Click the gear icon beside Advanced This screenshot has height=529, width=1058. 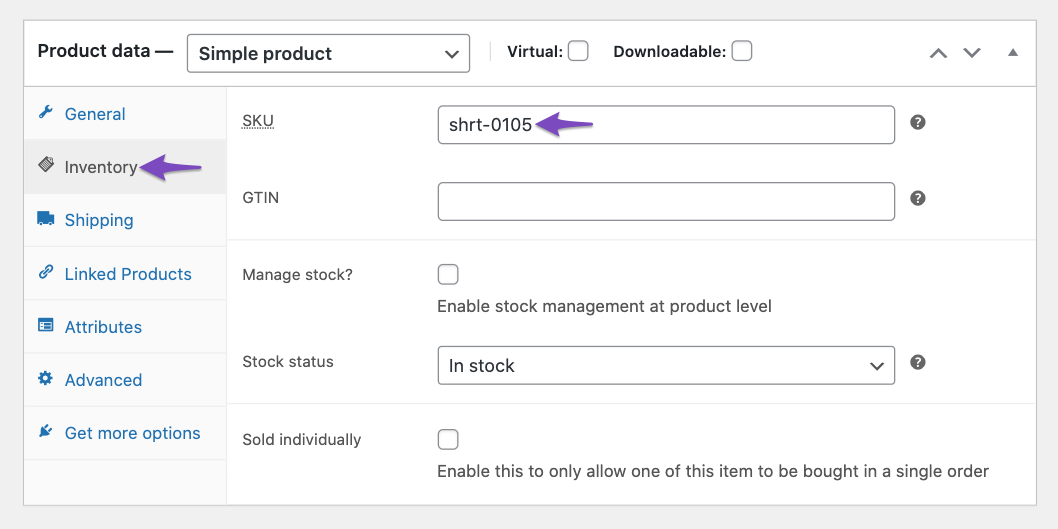point(45,378)
